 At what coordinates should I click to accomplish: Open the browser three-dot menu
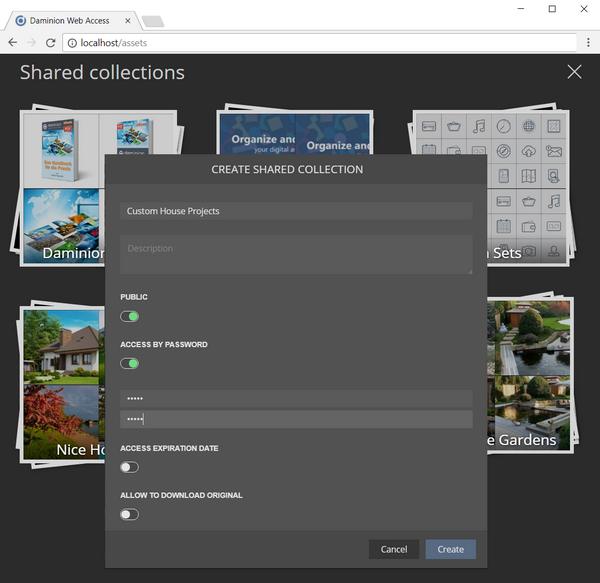(x=588, y=42)
